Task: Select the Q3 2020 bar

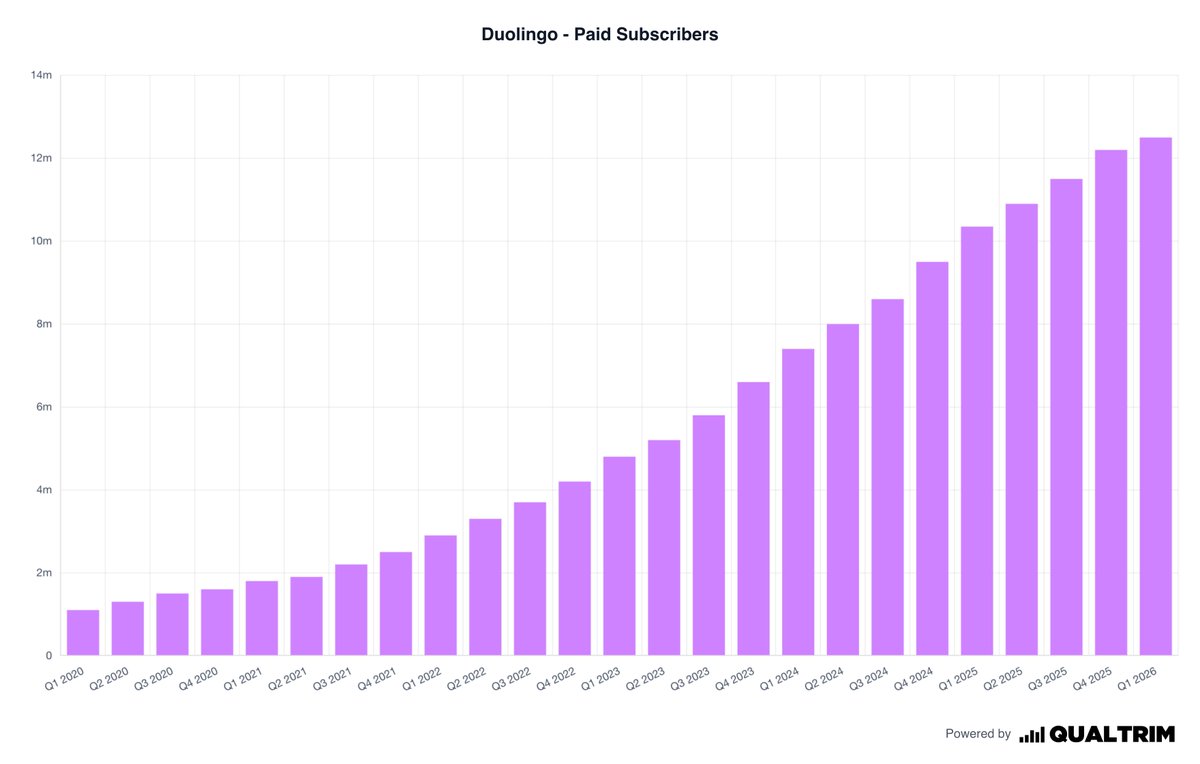Action: tap(172, 625)
